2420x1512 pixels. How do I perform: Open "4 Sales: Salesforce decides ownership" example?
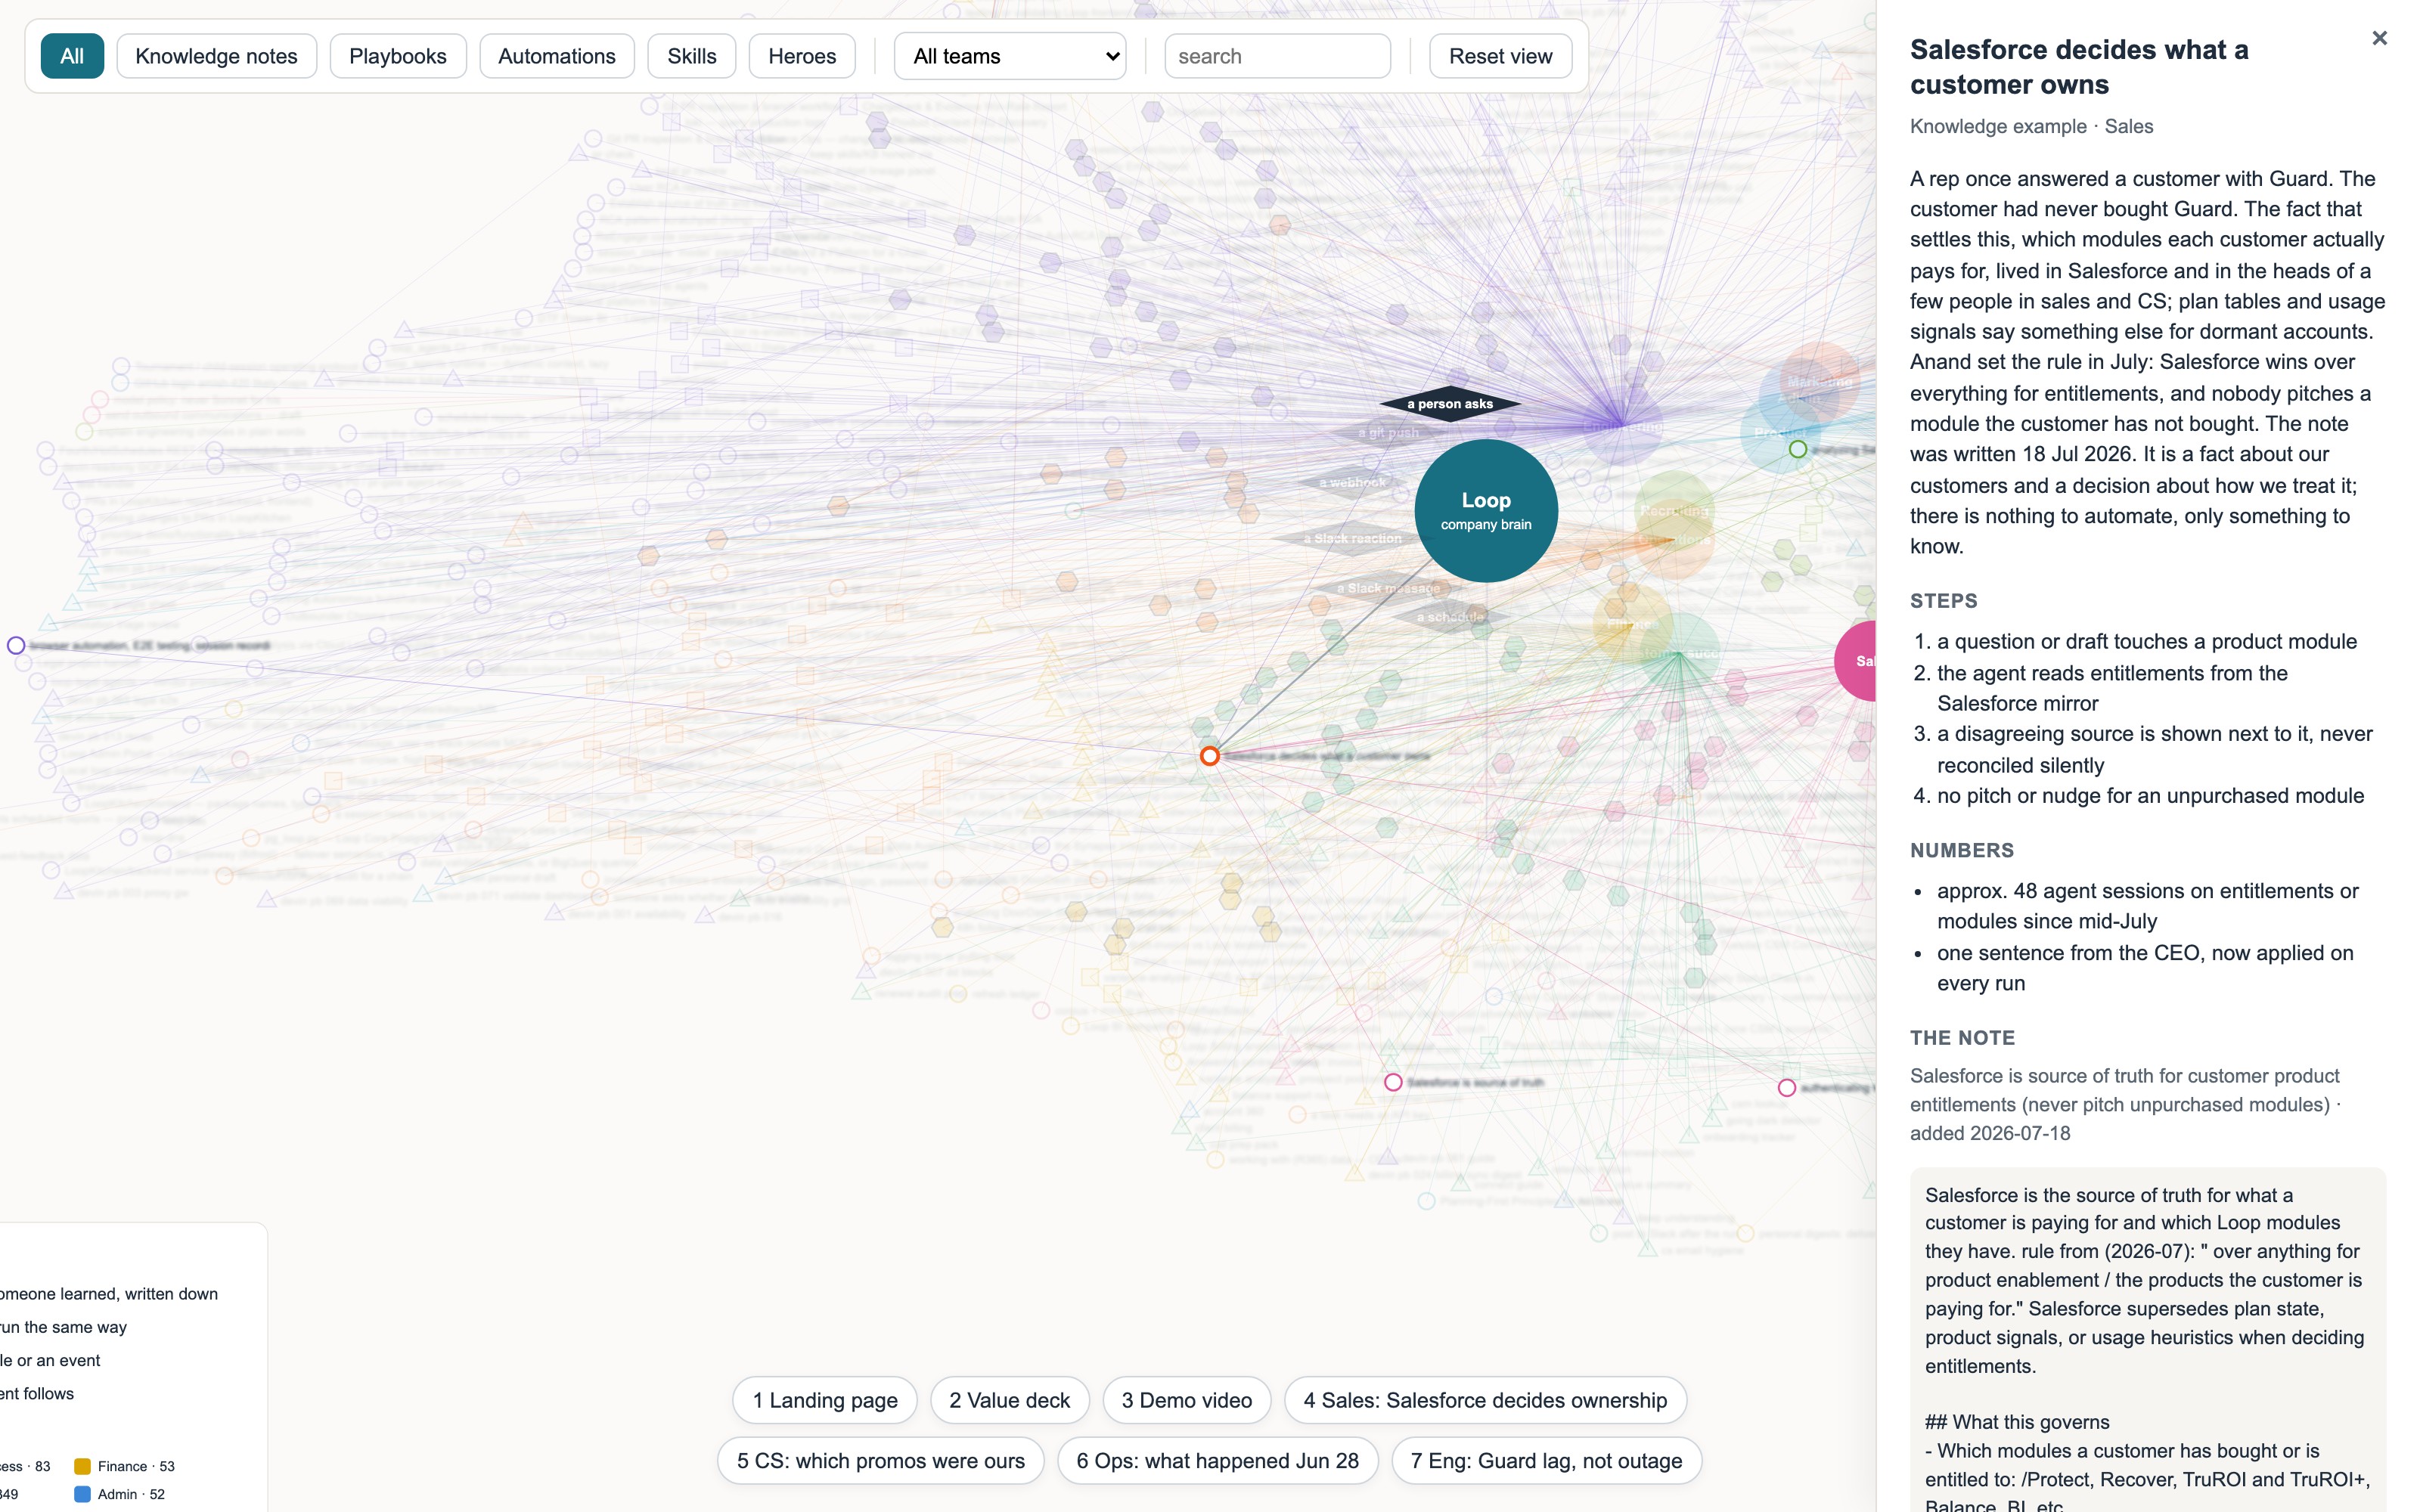coord(1485,1400)
